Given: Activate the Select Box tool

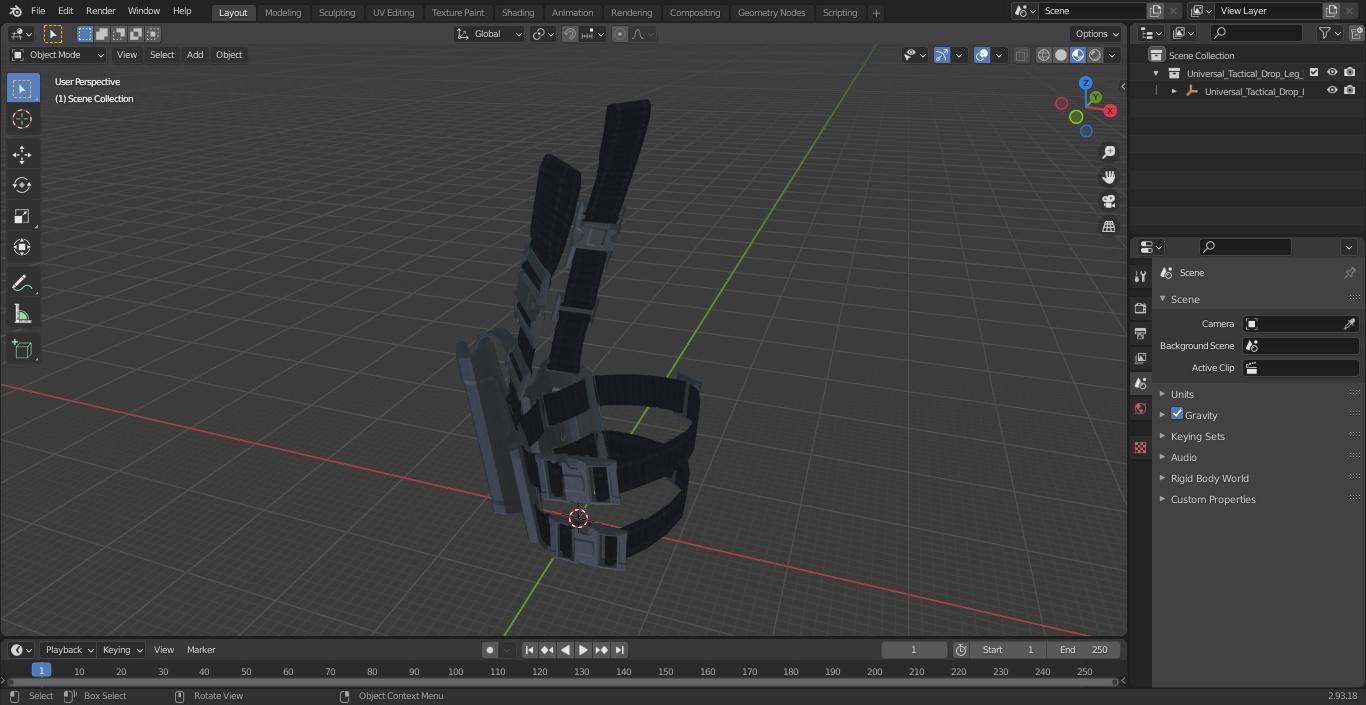Looking at the screenshot, I should pos(22,88).
